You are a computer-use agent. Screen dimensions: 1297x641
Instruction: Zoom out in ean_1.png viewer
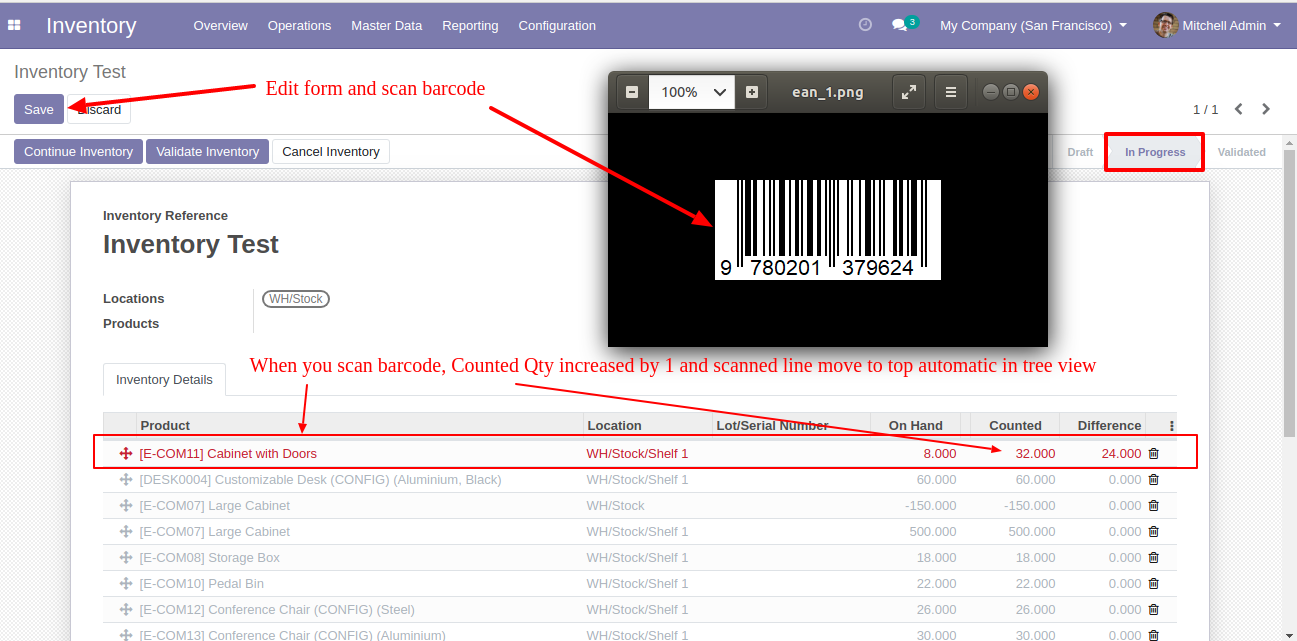632,92
